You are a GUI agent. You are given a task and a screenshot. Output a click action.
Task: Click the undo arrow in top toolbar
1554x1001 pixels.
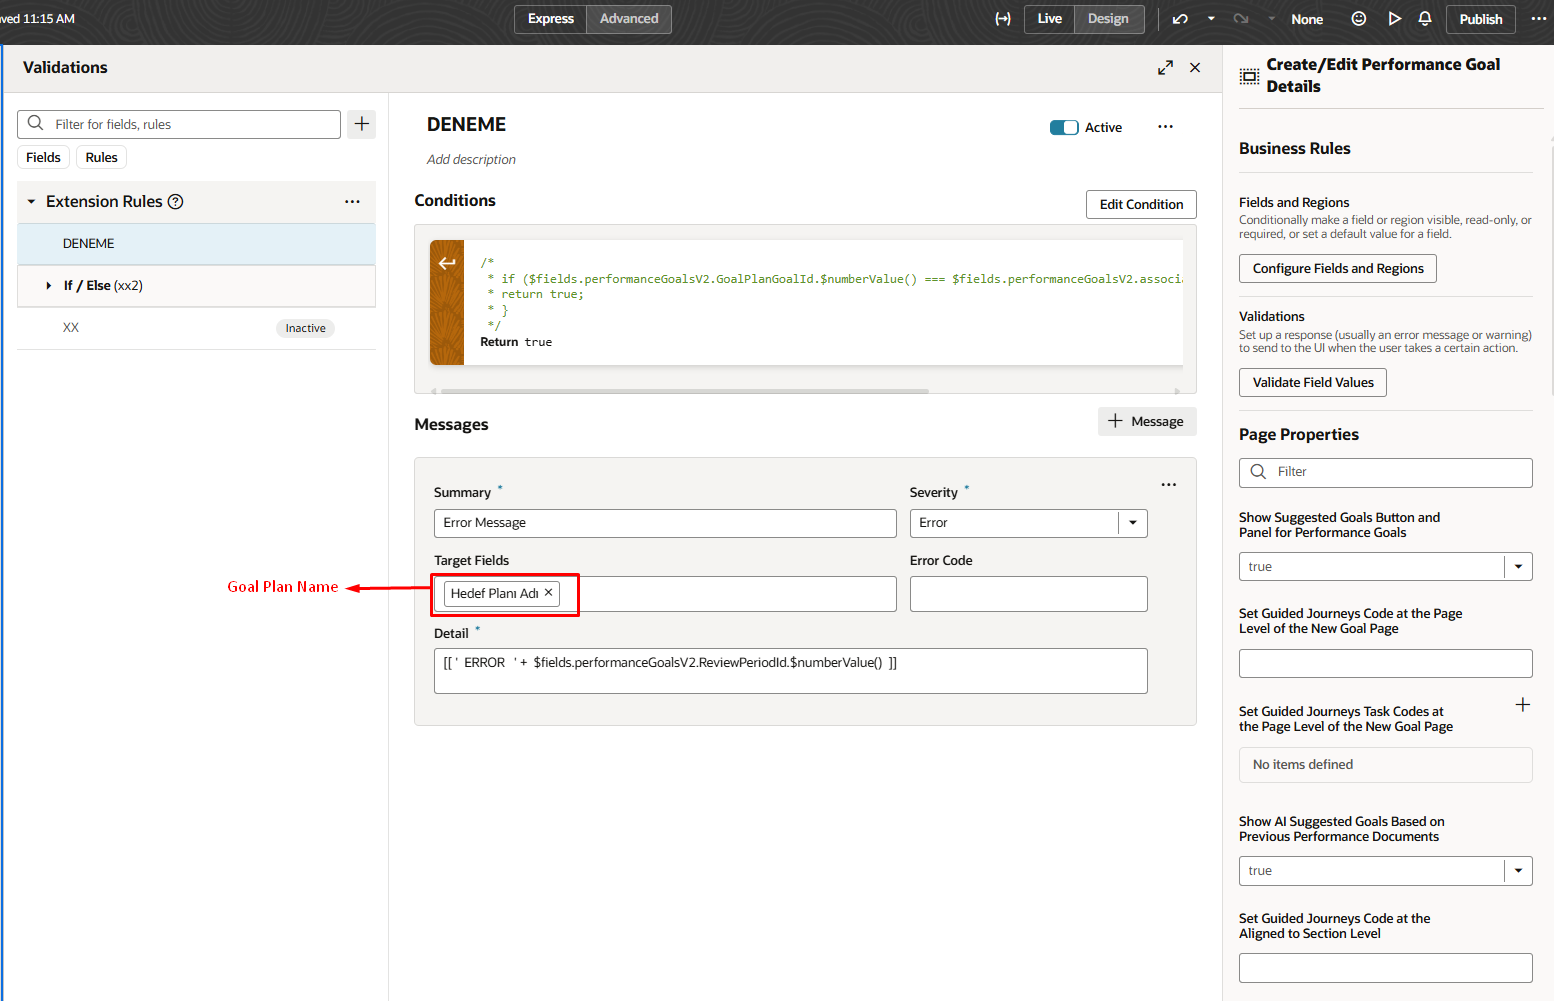click(x=1180, y=19)
